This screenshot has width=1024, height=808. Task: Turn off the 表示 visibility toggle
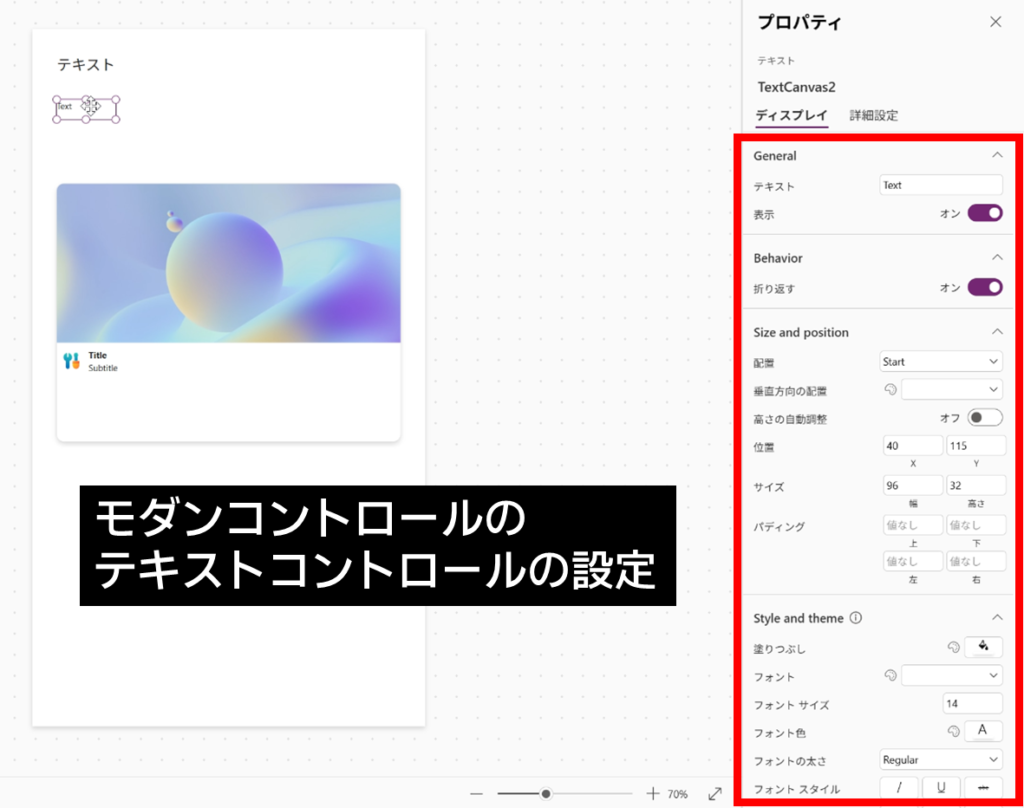[x=984, y=213]
